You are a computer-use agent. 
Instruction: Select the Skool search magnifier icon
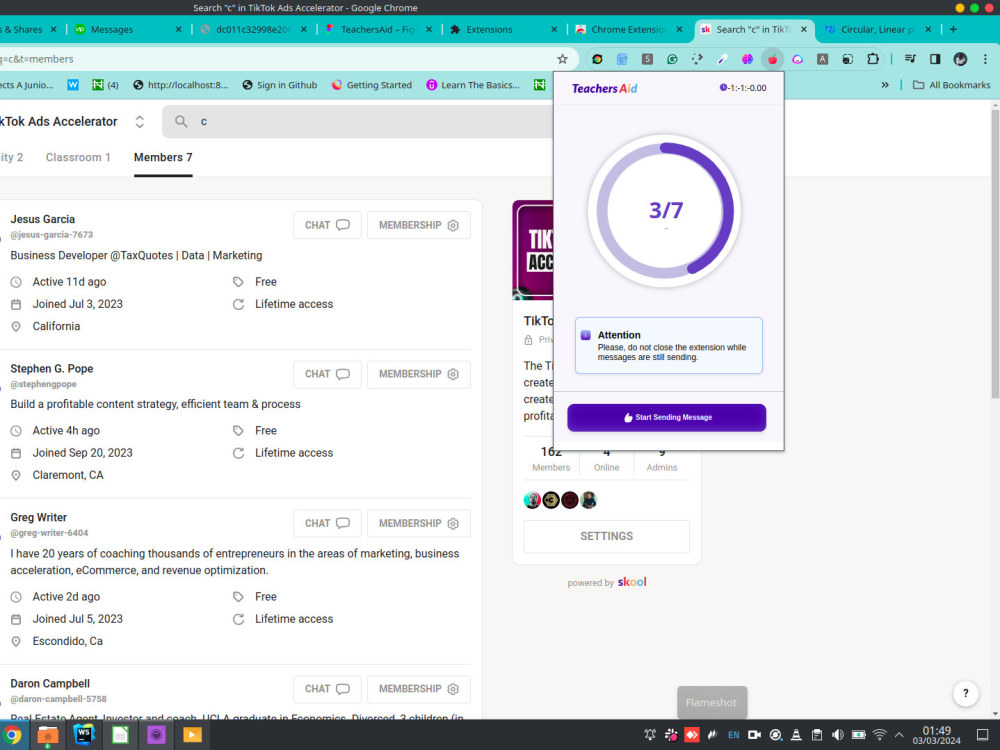point(180,121)
